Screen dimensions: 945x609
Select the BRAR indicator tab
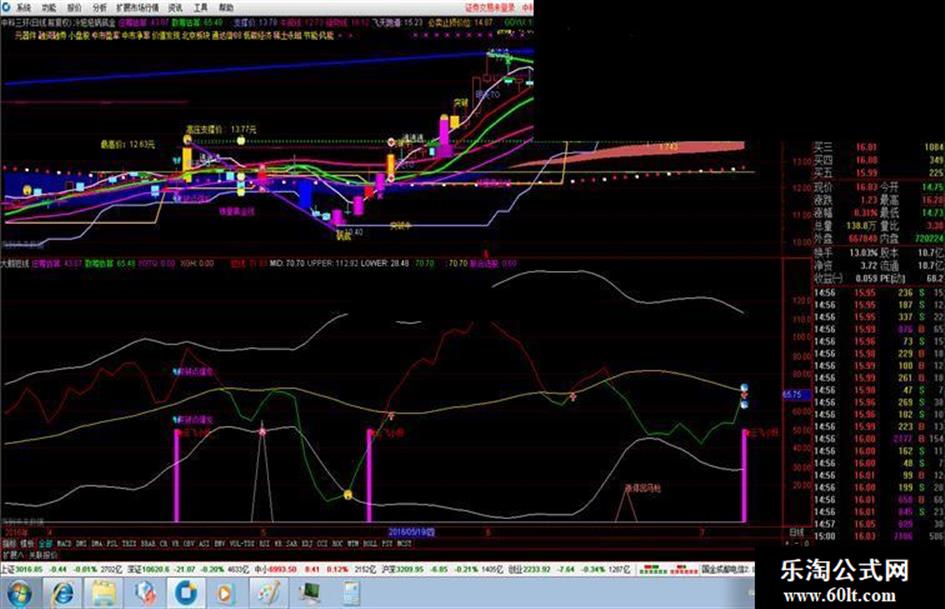pyautogui.click(x=148, y=543)
